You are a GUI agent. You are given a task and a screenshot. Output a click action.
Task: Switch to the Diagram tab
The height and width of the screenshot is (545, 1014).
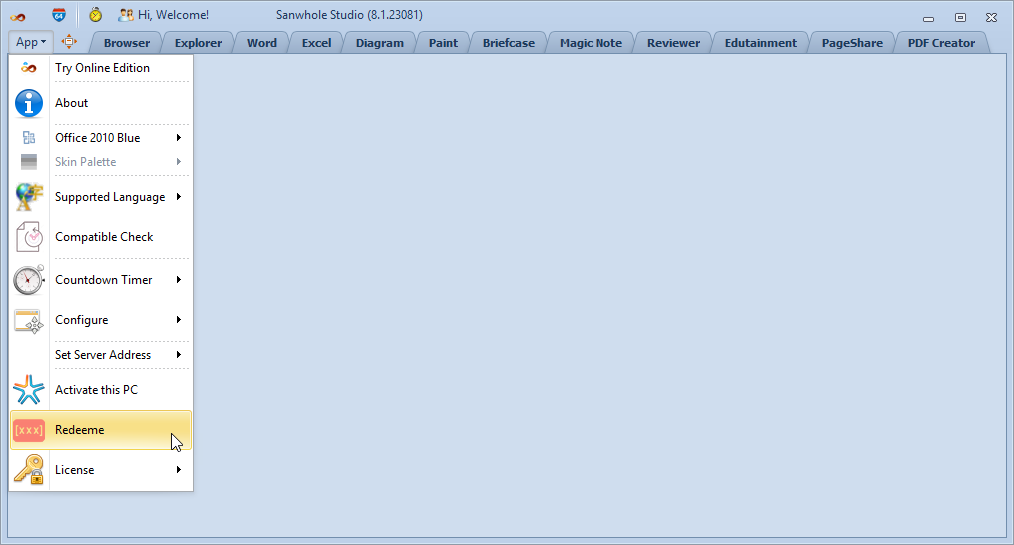380,43
